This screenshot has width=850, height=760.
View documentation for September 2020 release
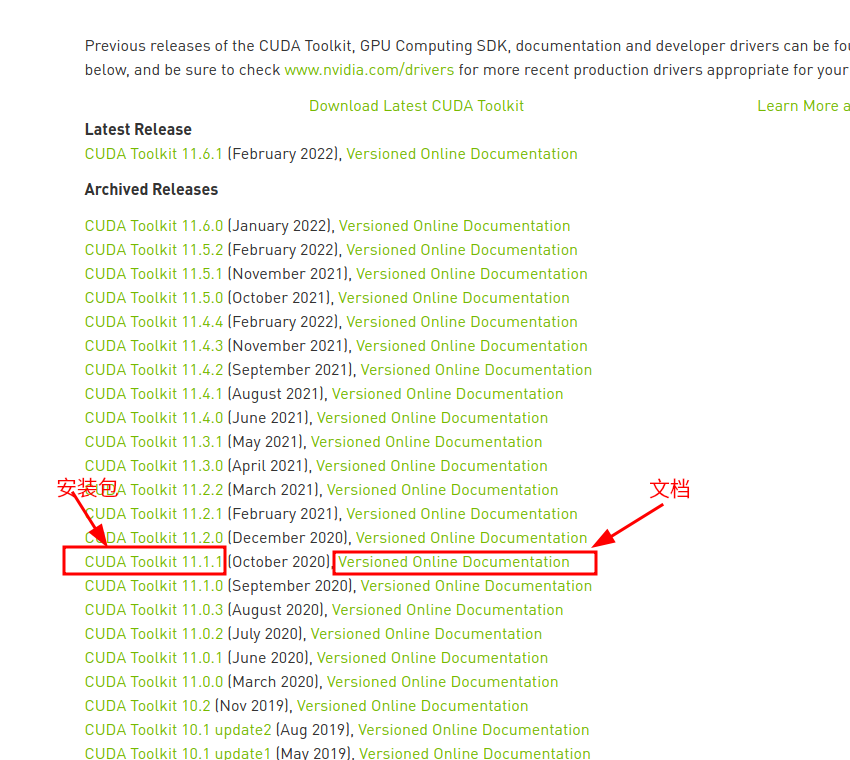click(476, 586)
